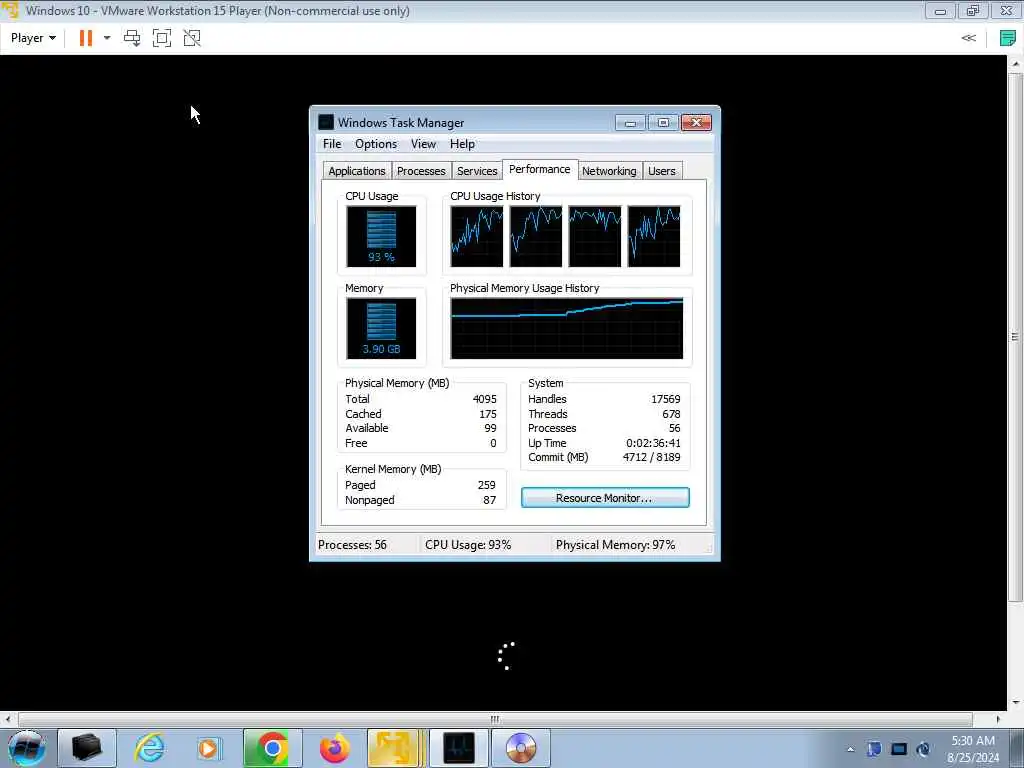Click the Memory 3.90 GB gauge

point(381,328)
